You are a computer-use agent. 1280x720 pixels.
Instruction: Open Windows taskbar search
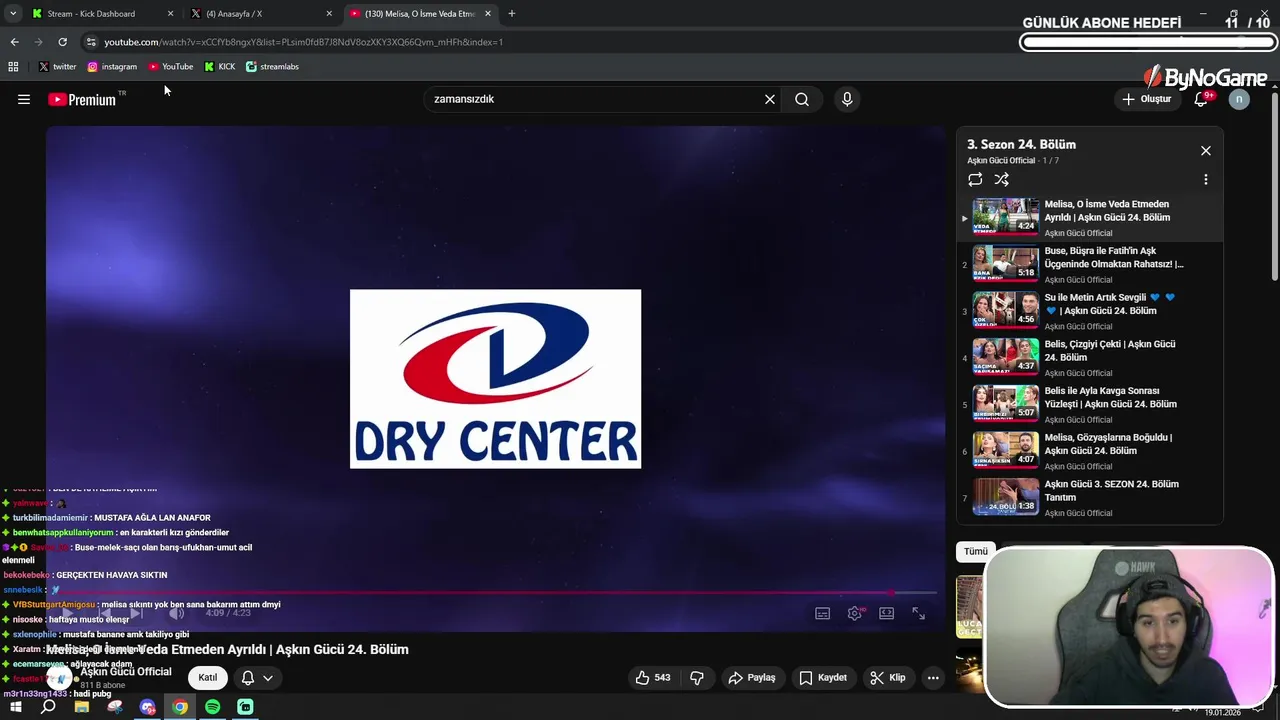tap(48, 707)
